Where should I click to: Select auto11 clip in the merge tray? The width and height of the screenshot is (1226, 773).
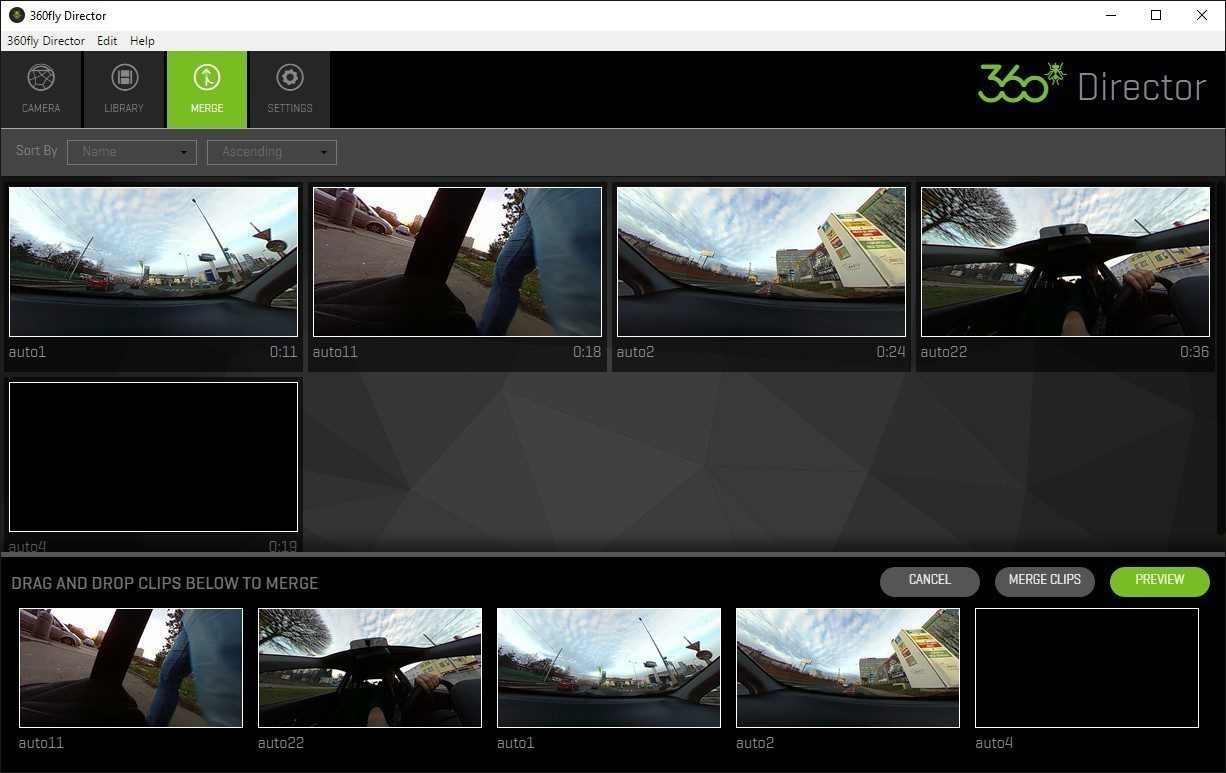[x=131, y=668]
